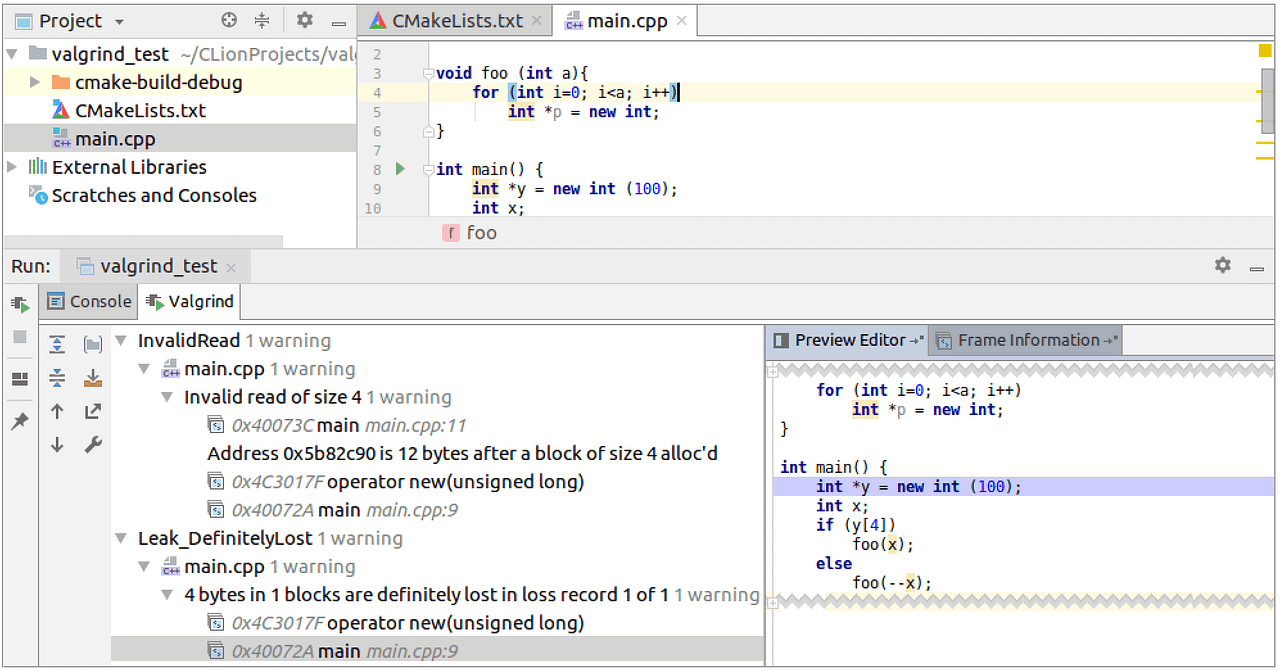The height and width of the screenshot is (671, 1280).
Task: Open warning source externally via arrow icon
Action: pyautogui.click(x=93, y=411)
